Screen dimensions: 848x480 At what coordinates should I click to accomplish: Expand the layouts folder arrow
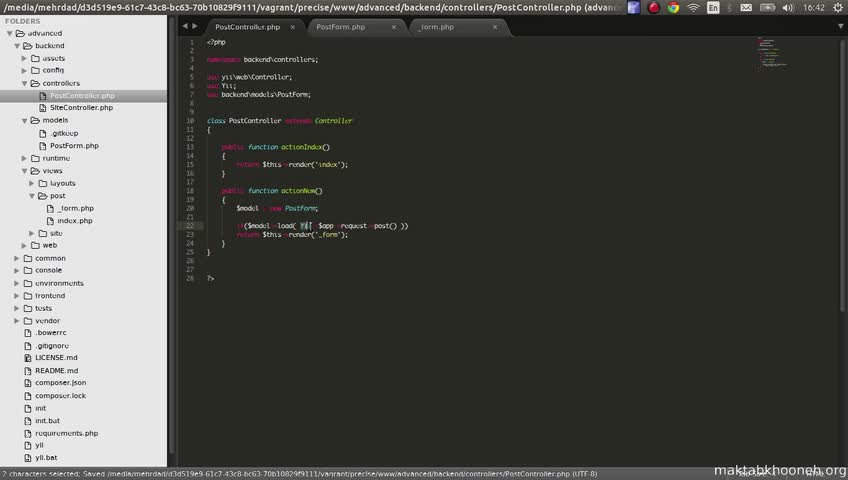32,183
